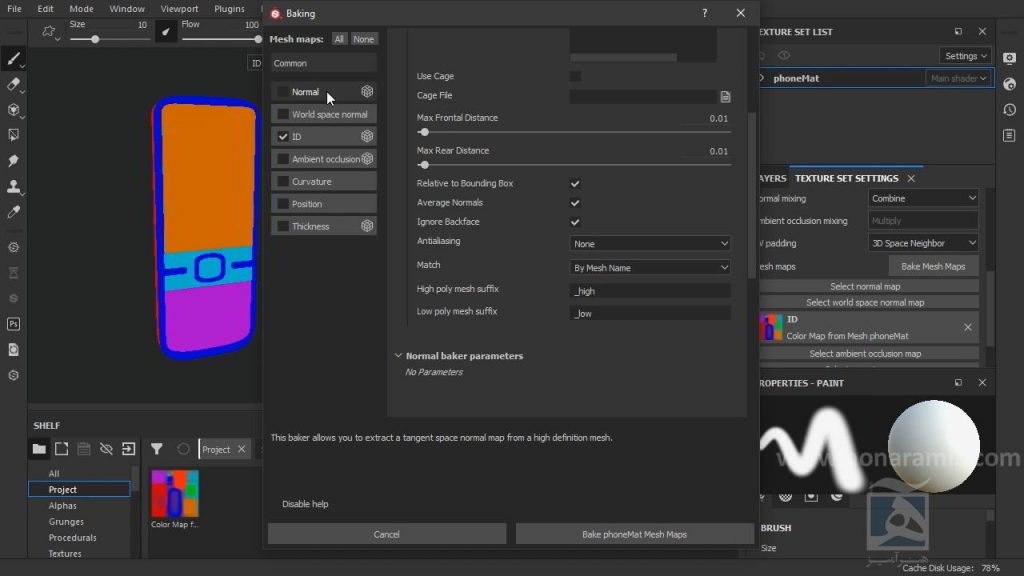Click Baking dialog help question mark
The width and height of the screenshot is (1024, 576).
pos(705,13)
